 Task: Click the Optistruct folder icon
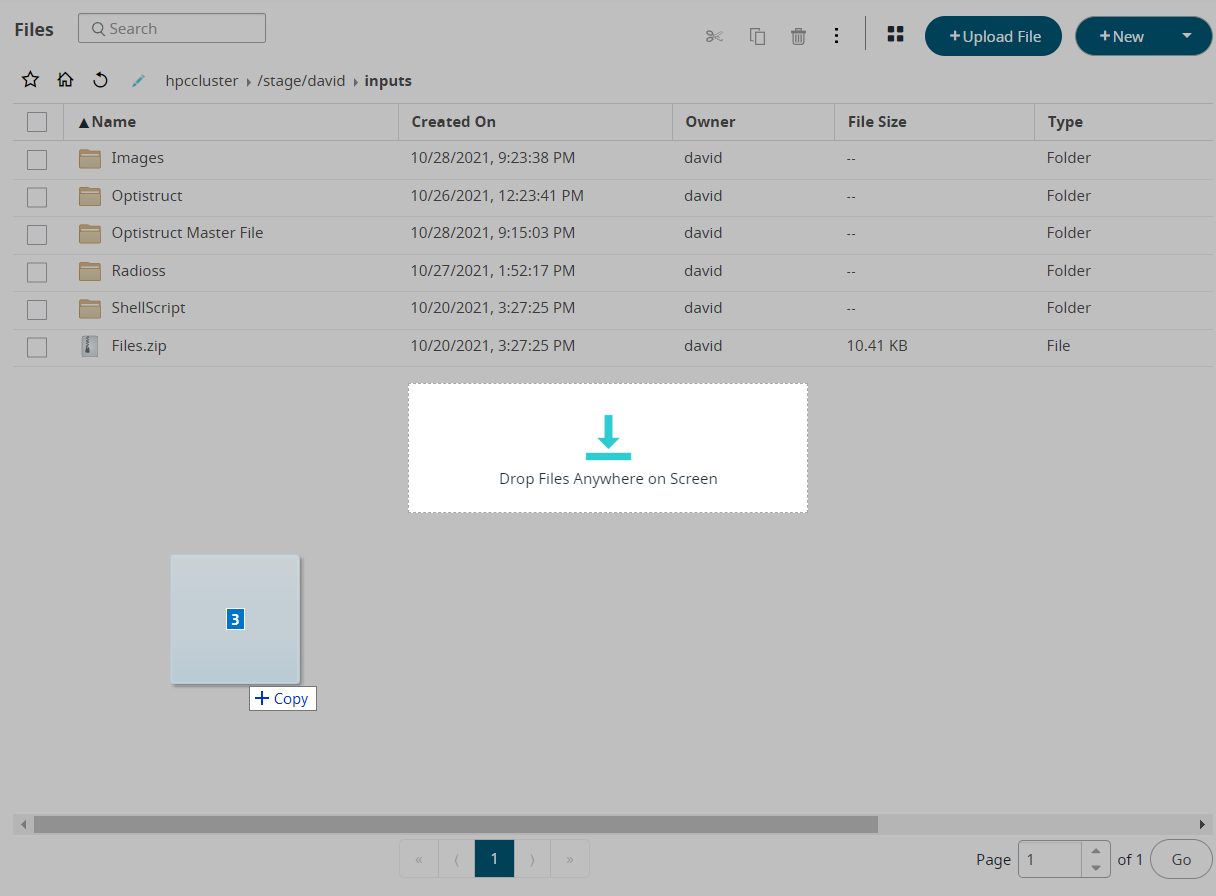90,196
